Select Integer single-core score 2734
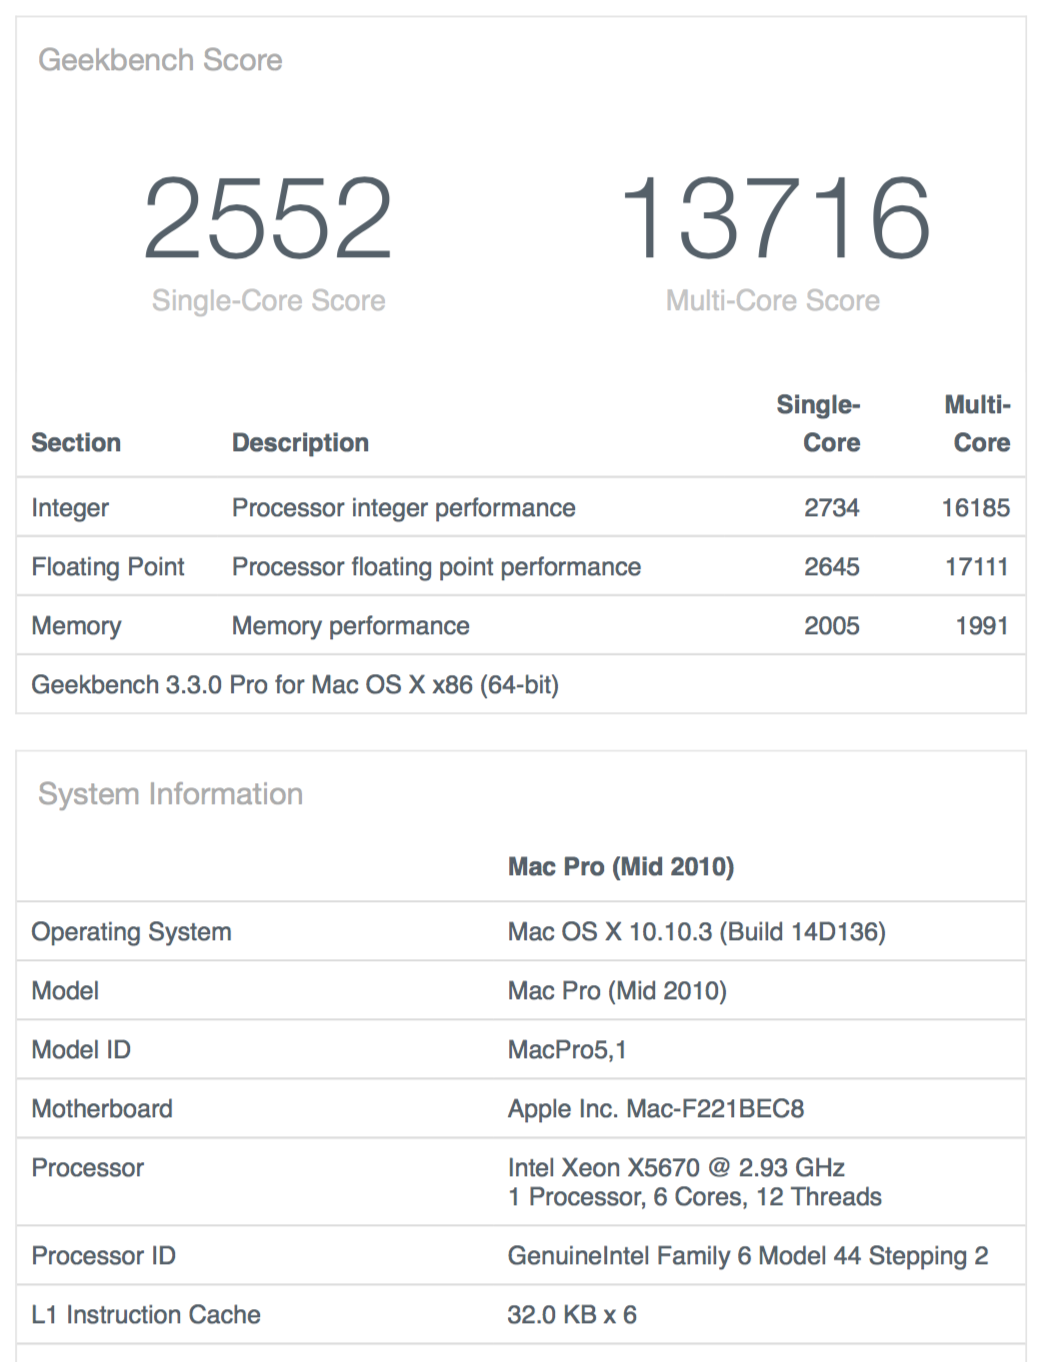 click(832, 508)
